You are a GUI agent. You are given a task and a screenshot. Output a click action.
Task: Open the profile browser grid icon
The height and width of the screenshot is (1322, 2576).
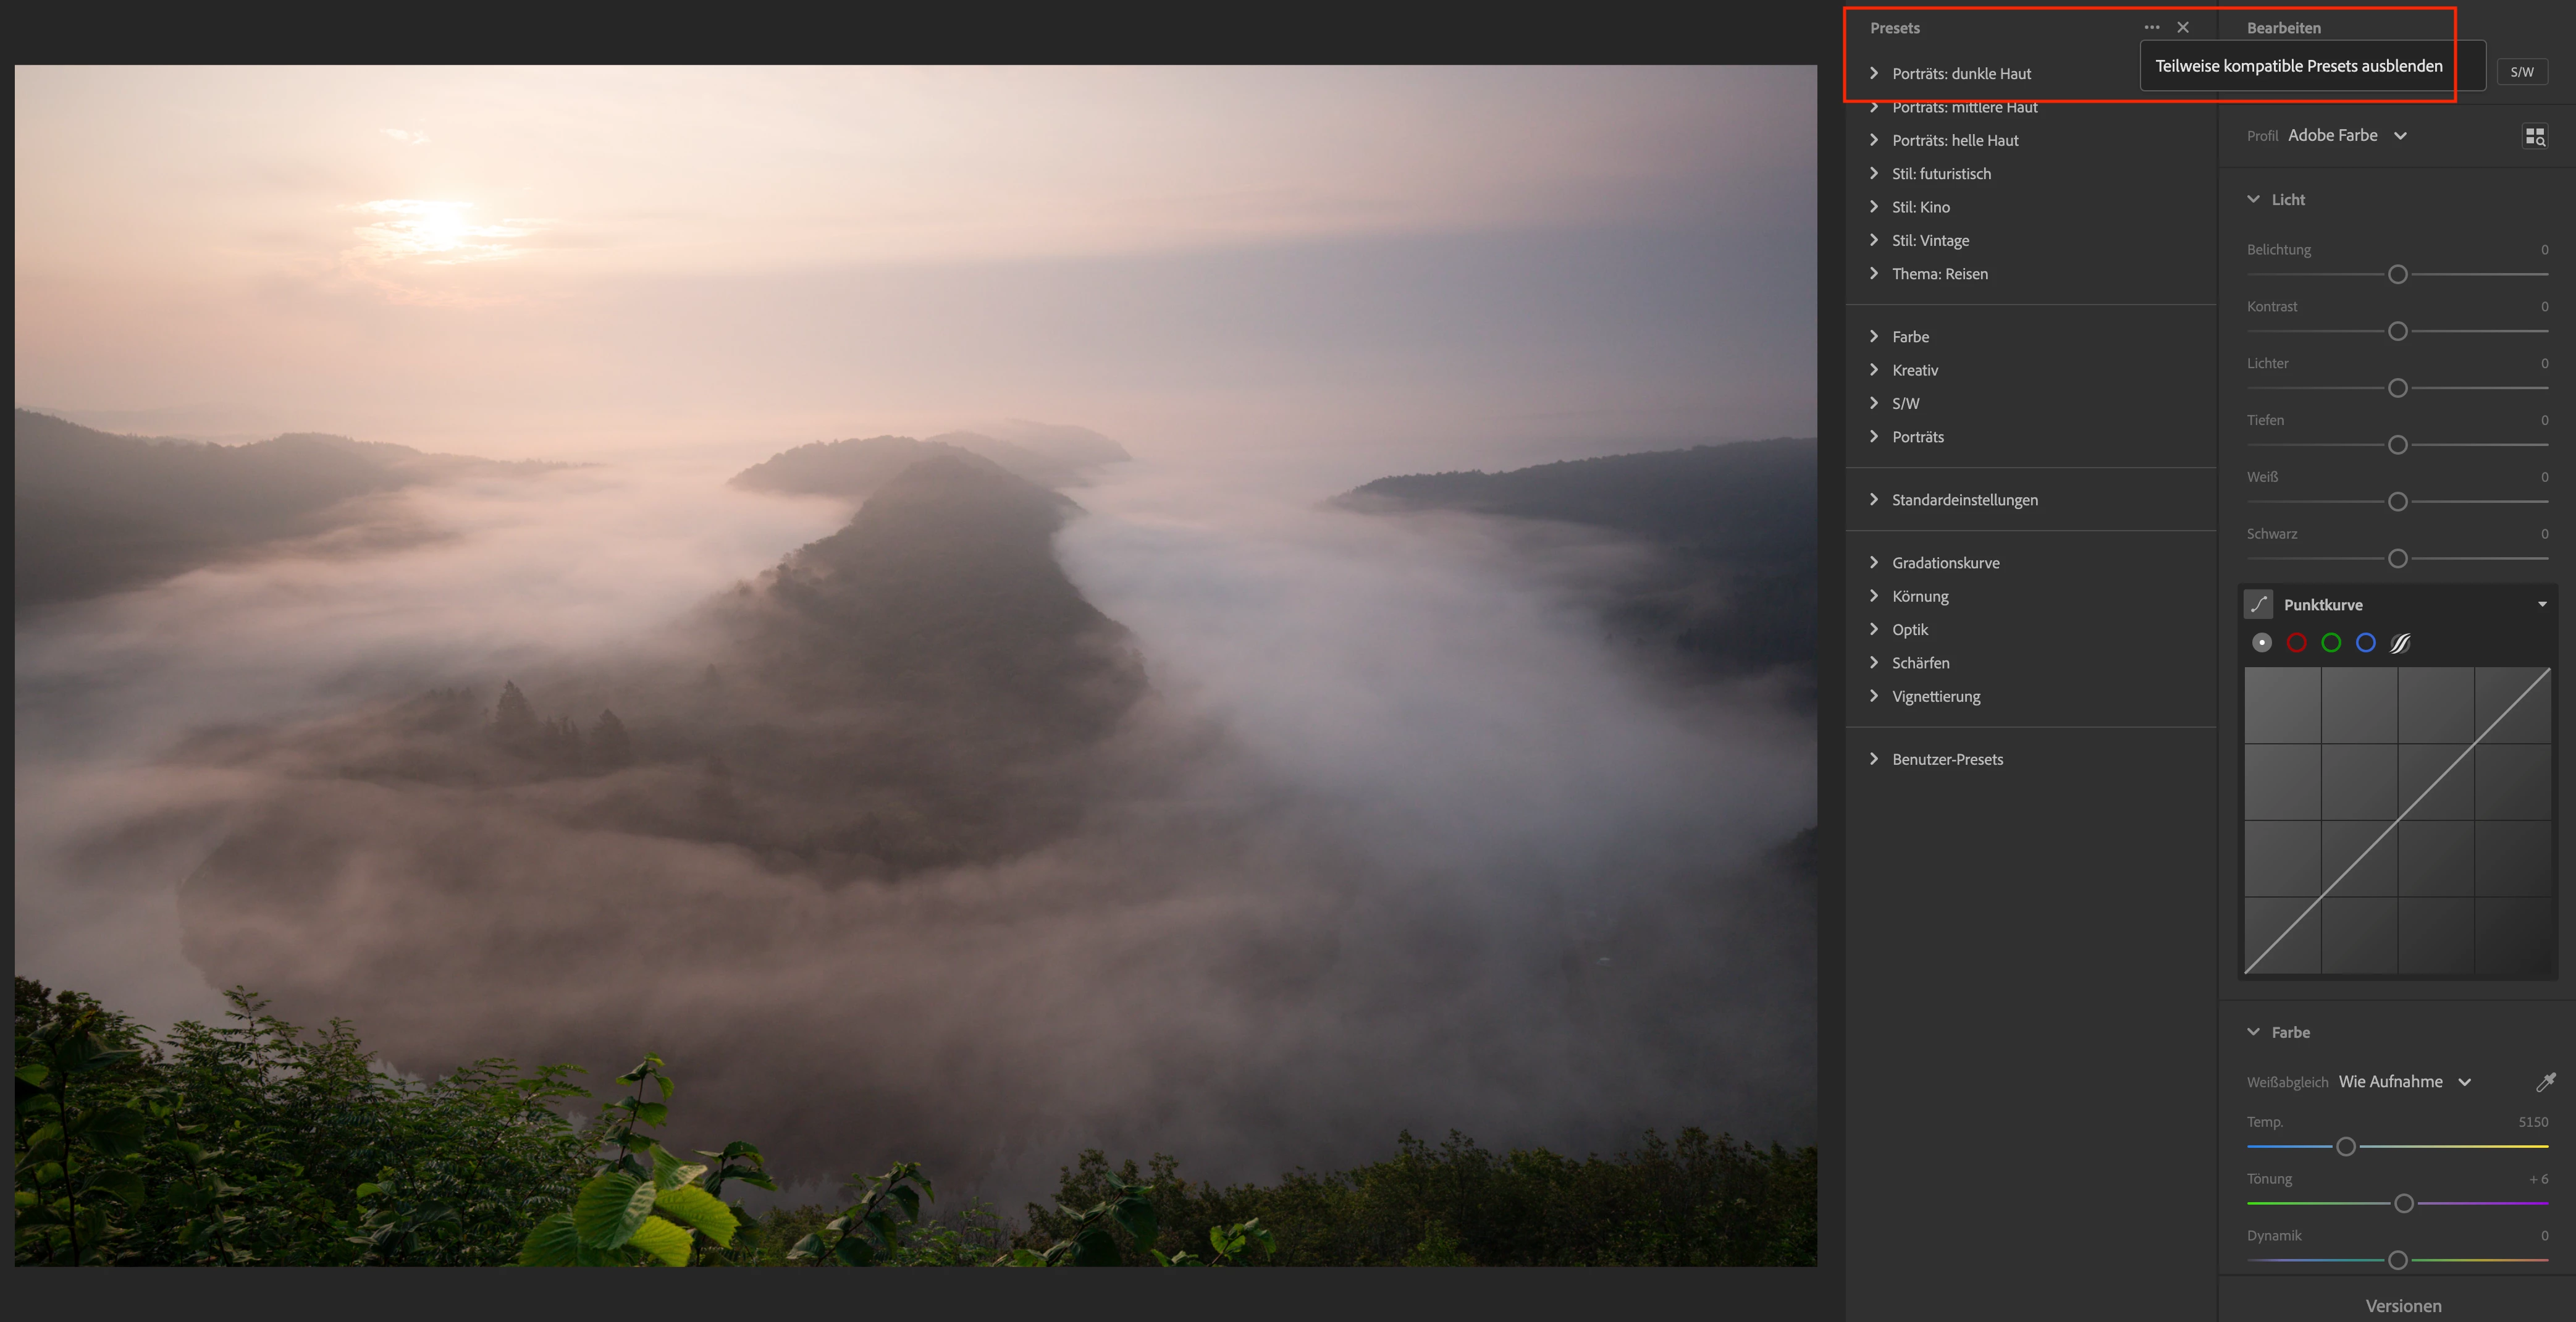[2534, 136]
